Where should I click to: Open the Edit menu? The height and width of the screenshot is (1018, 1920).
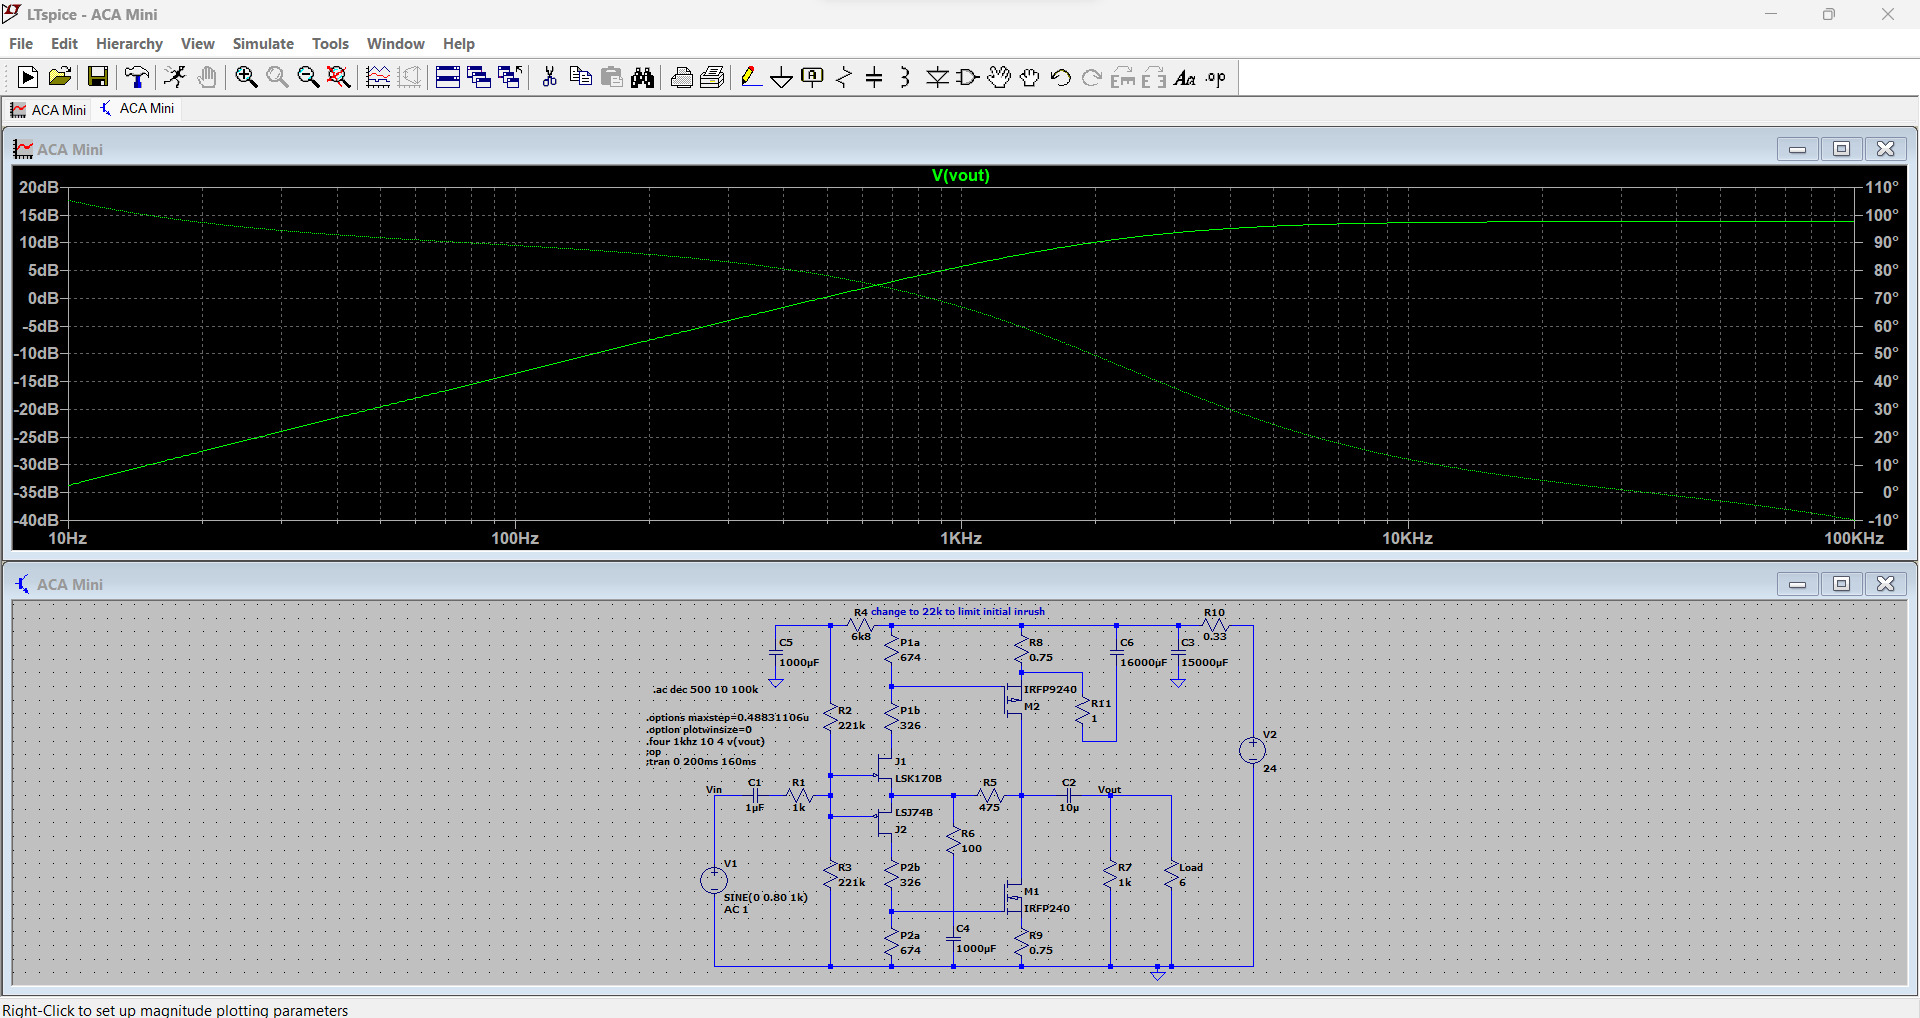click(64, 44)
